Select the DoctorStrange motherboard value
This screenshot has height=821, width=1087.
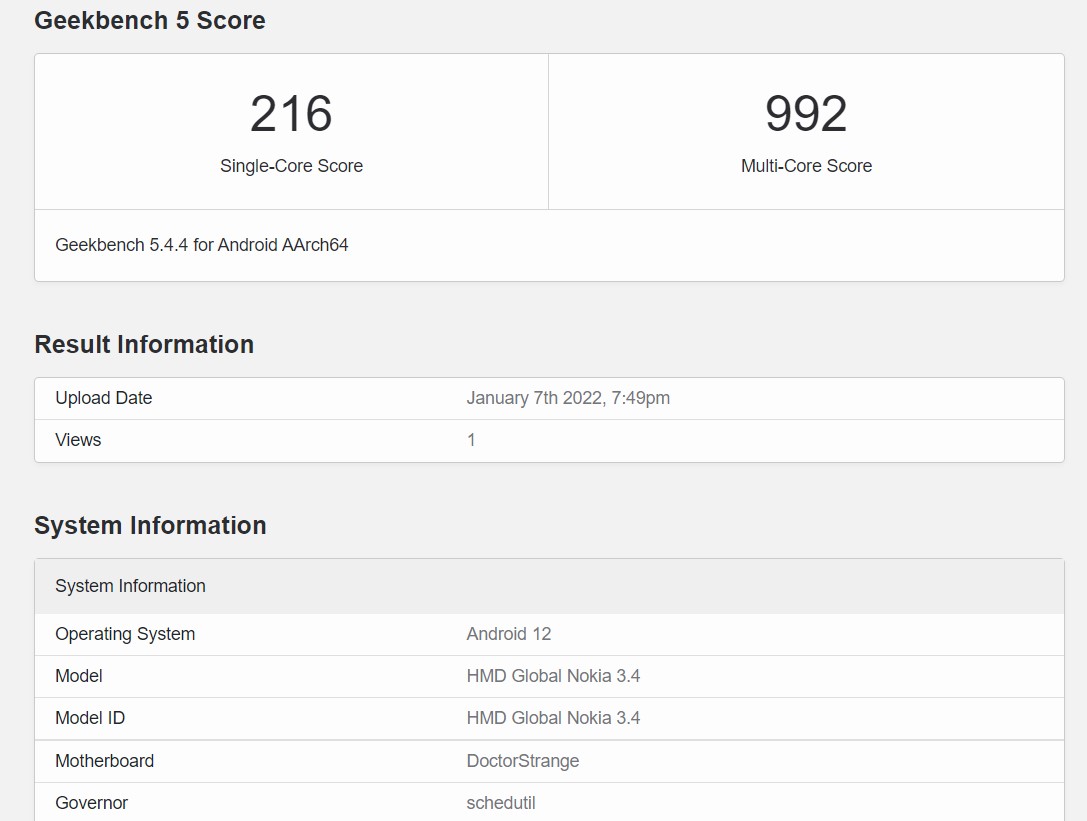pos(523,761)
